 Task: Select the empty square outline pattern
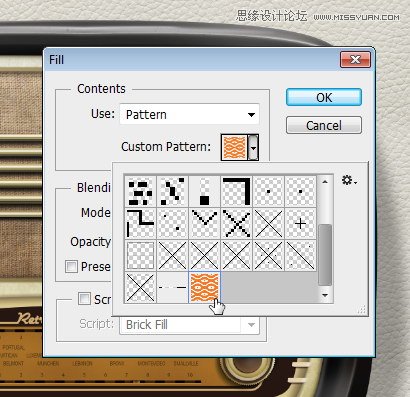140,255
